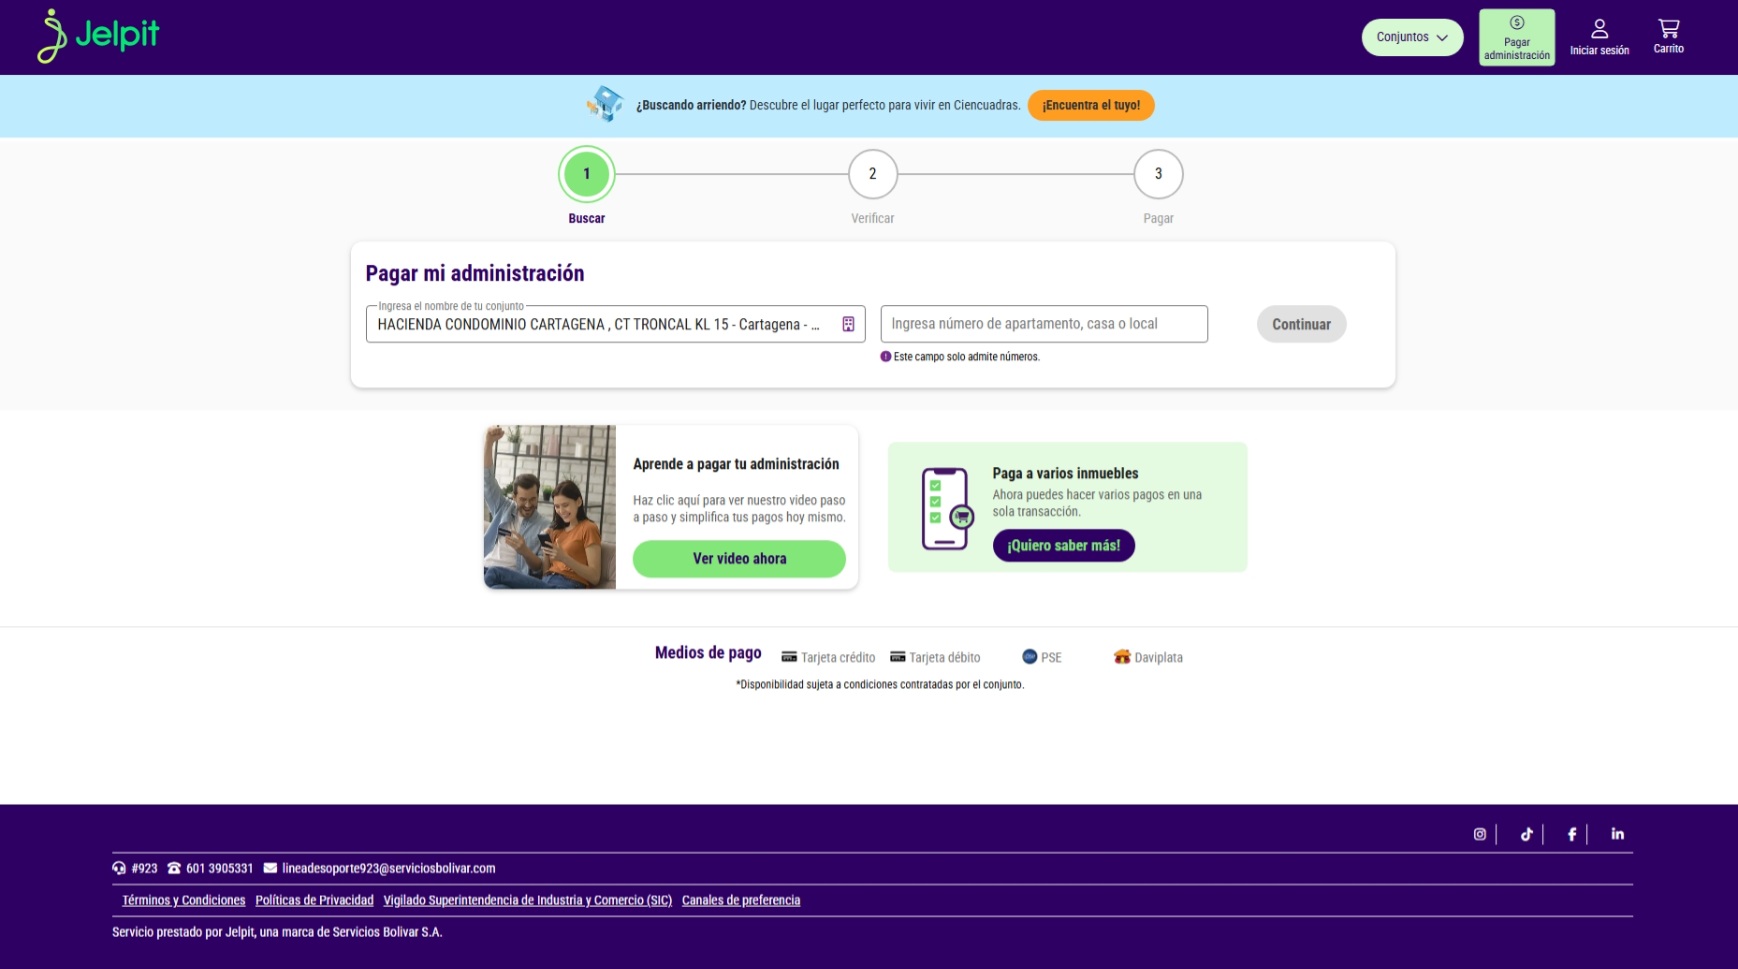Click Ver video ahora button
Image resolution: width=1738 pixels, height=969 pixels.
[x=739, y=559]
